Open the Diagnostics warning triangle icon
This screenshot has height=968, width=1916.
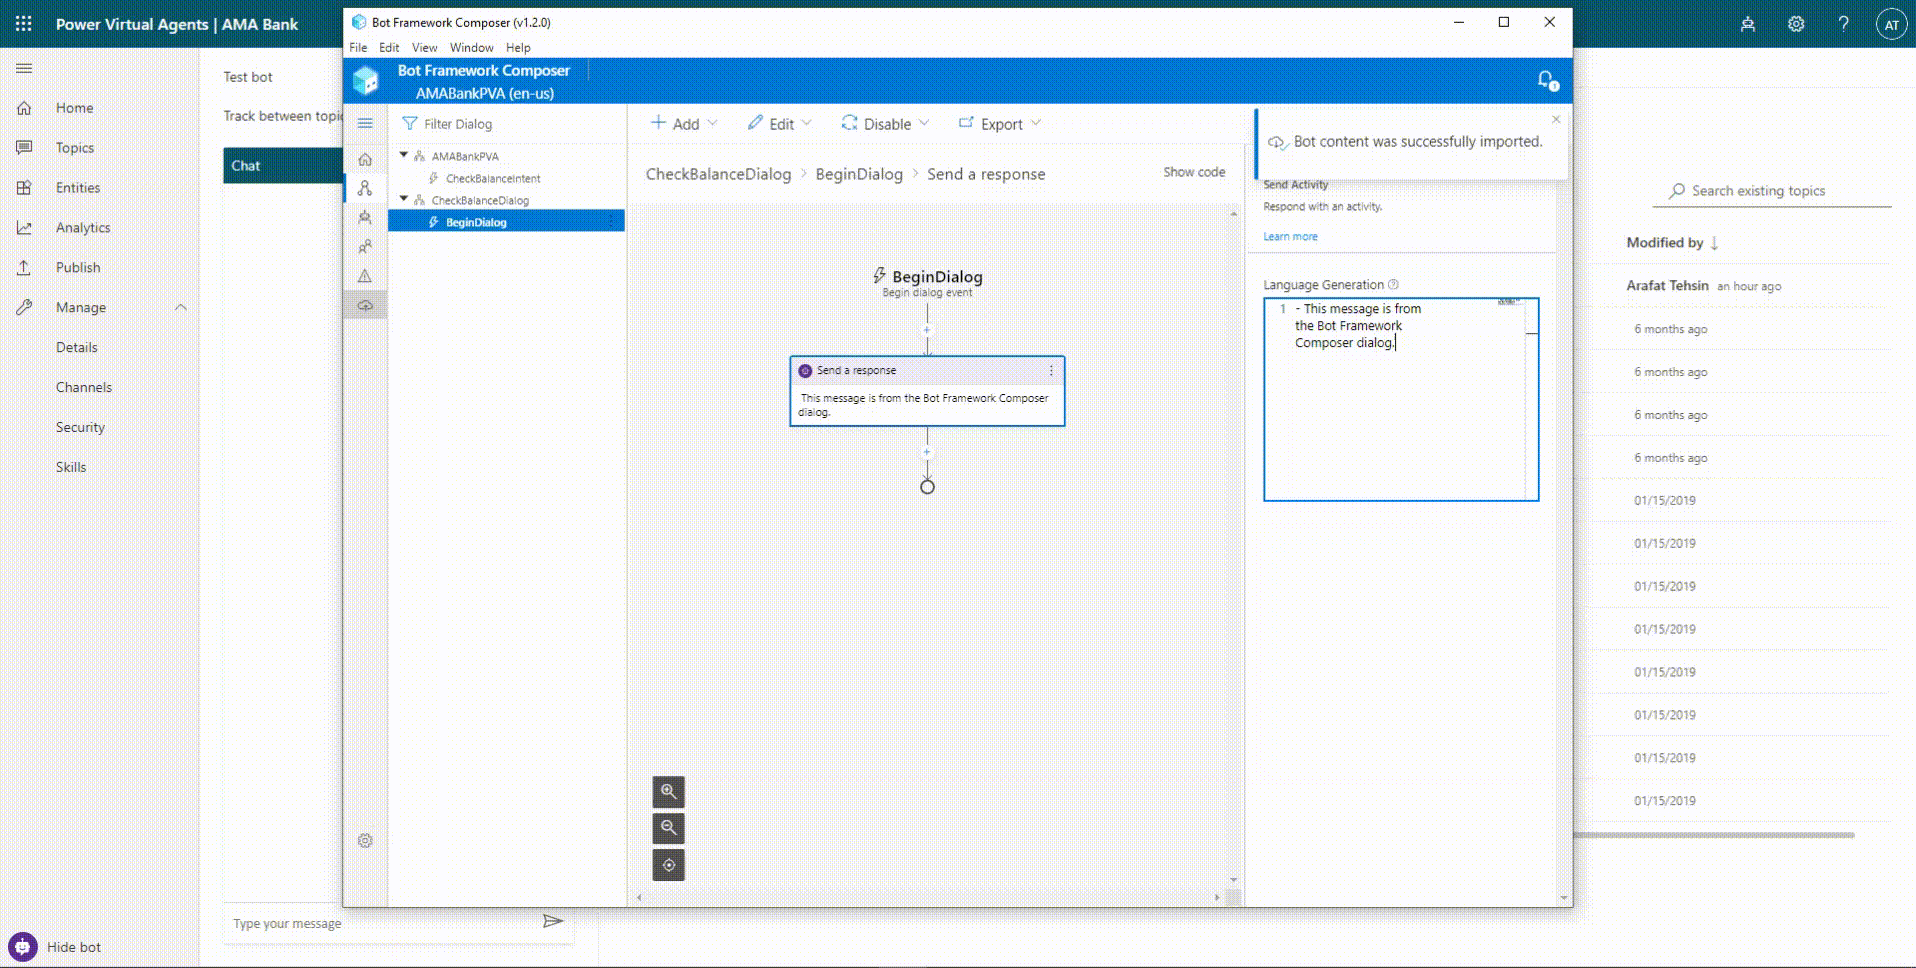pos(365,276)
